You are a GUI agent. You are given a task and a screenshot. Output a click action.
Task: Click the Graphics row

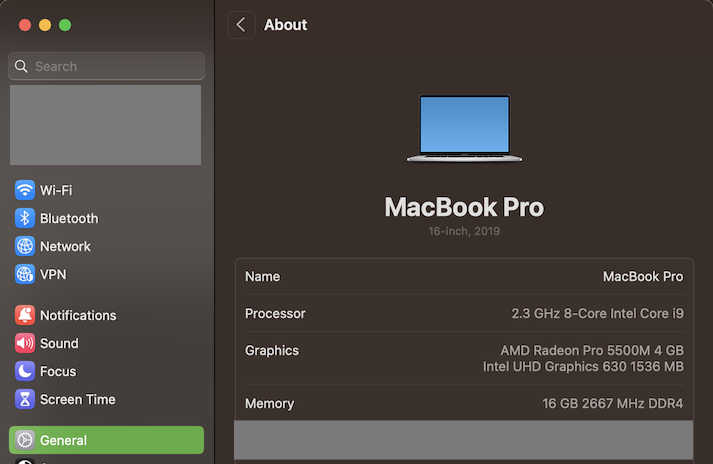click(x=464, y=358)
